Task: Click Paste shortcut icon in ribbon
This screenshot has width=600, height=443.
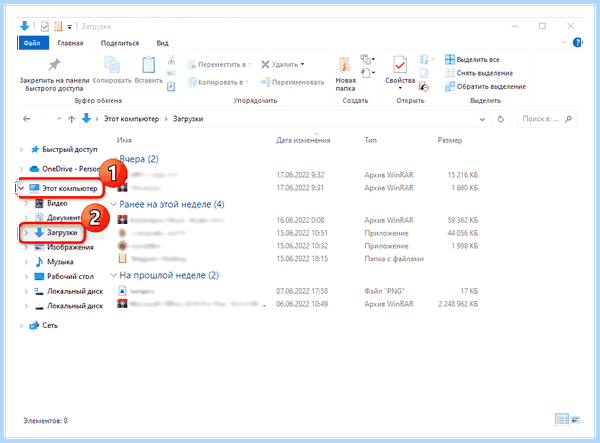Action: (x=171, y=87)
